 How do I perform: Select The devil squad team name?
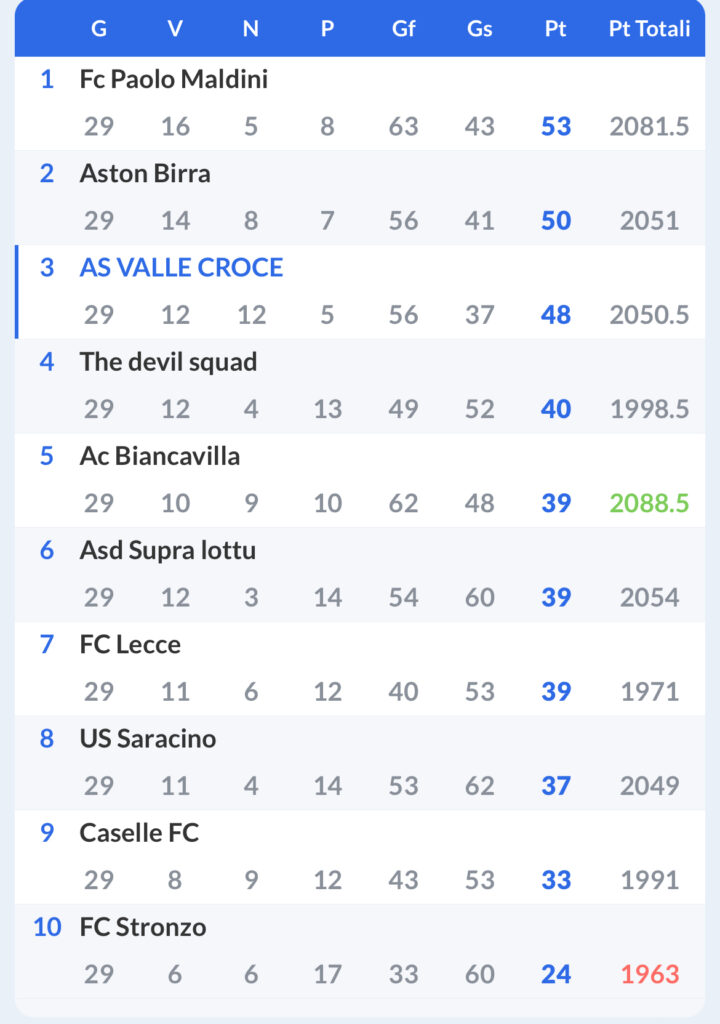point(169,362)
